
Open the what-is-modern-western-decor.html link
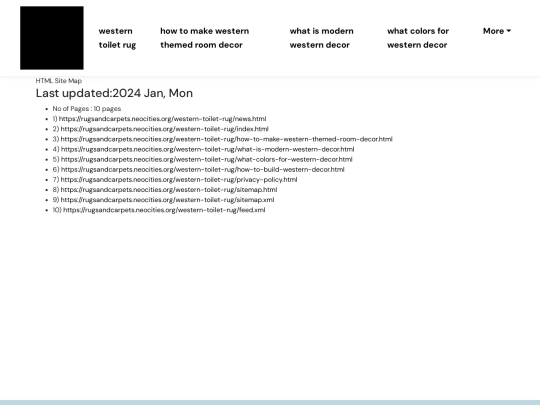pyautogui.click(x=207, y=149)
